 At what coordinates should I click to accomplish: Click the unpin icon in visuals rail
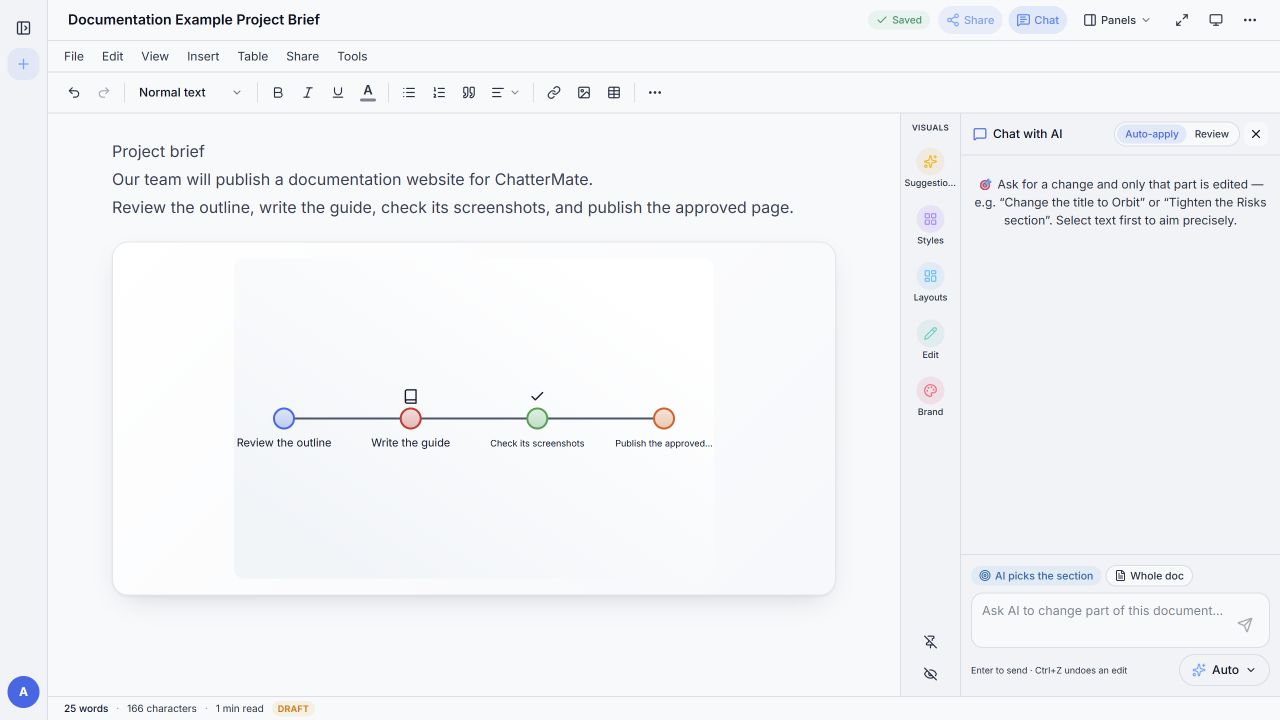point(930,642)
